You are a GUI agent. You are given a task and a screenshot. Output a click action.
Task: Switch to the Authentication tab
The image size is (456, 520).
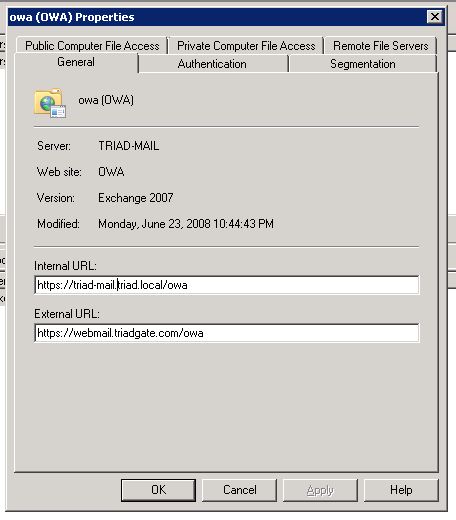(x=212, y=64)
